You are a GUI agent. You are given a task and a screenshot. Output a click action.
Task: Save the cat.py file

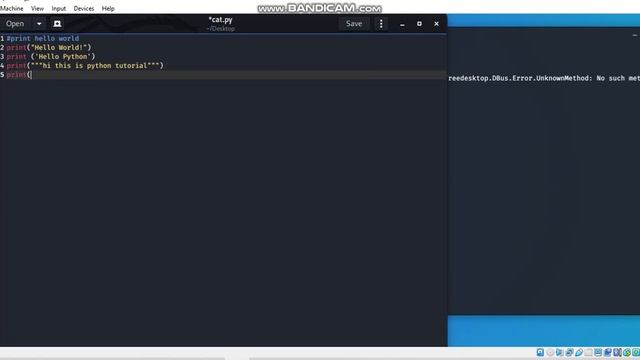click(354, 24)
